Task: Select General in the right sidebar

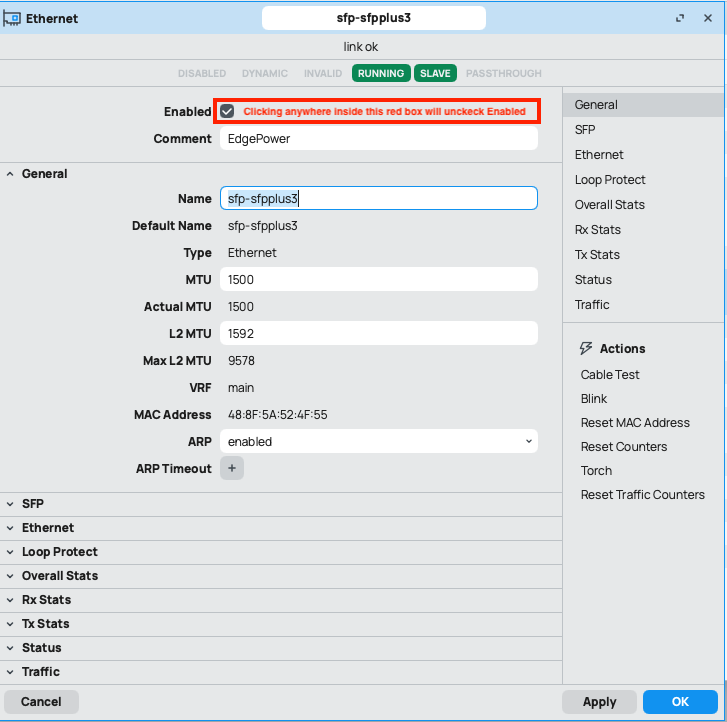Action: point(643,105)
